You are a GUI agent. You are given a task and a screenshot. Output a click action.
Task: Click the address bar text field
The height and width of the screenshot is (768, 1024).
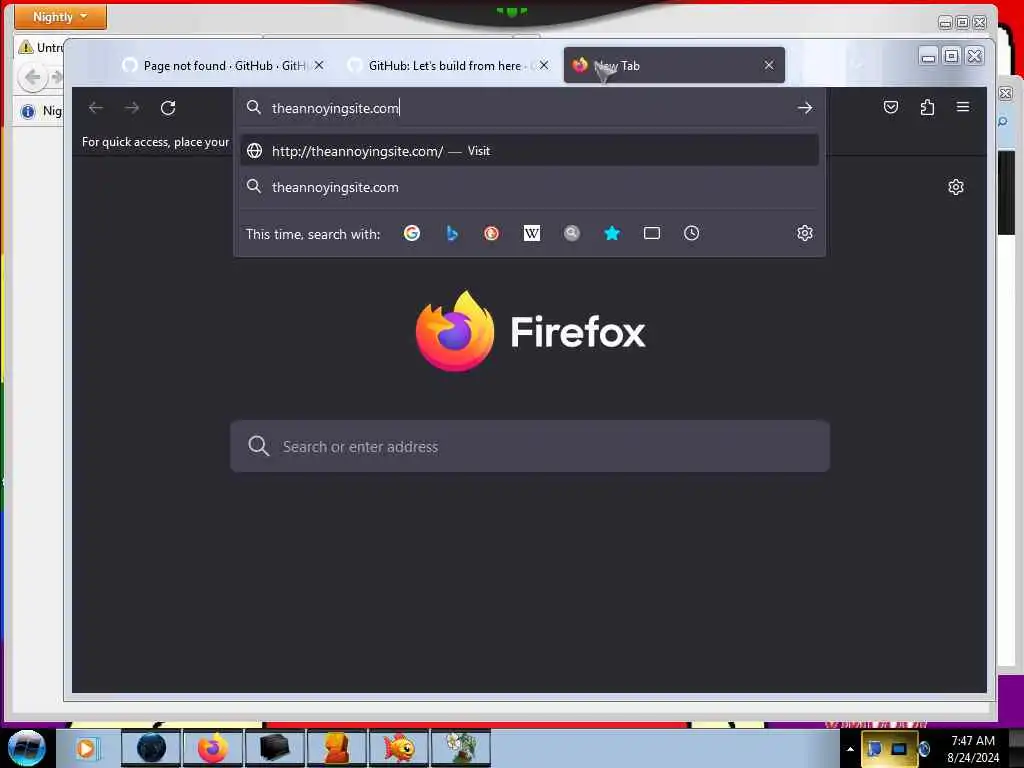point(529,108)
